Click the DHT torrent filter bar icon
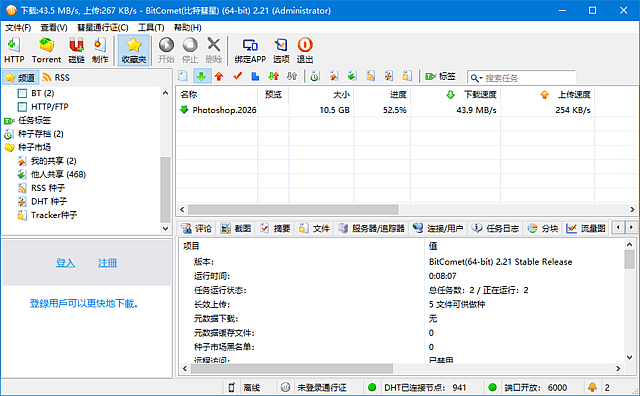This screenshot has width=640, height=396. (389, 76)
